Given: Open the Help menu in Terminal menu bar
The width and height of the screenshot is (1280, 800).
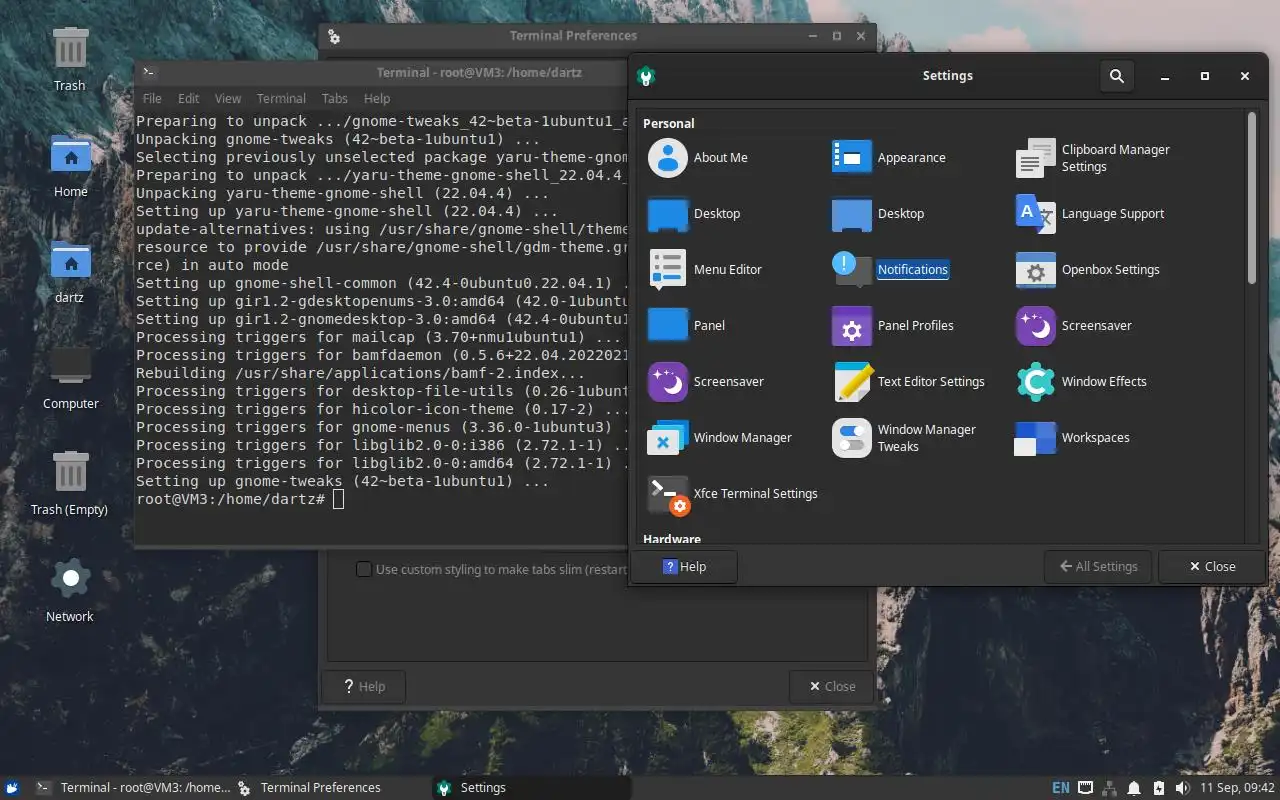Looking at the screenshot, I should 377,99.
